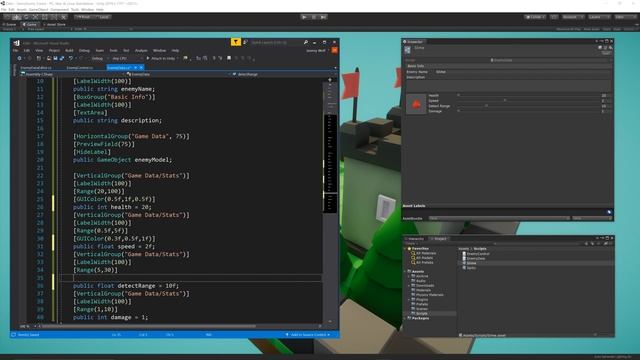Click the Unity Play button
This screenshot has width=640, height=360.
pos(304,17)
